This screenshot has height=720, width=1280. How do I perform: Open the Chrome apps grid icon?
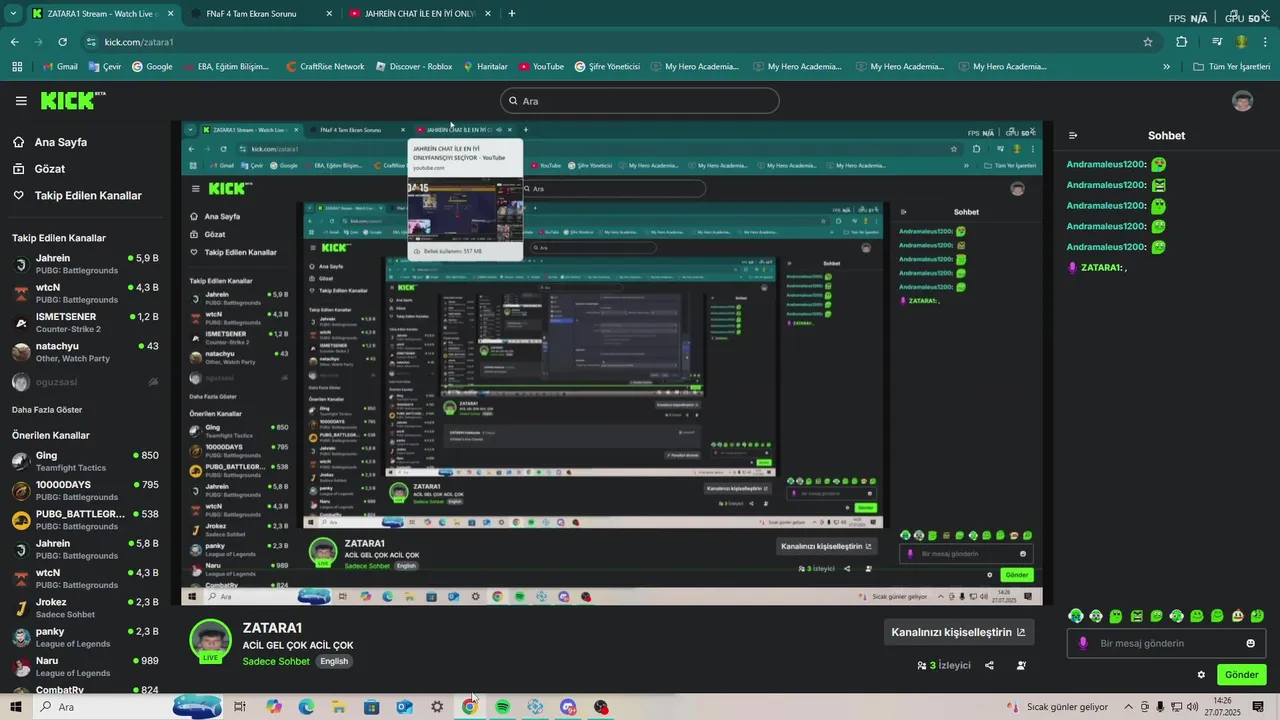click(17, 67)
